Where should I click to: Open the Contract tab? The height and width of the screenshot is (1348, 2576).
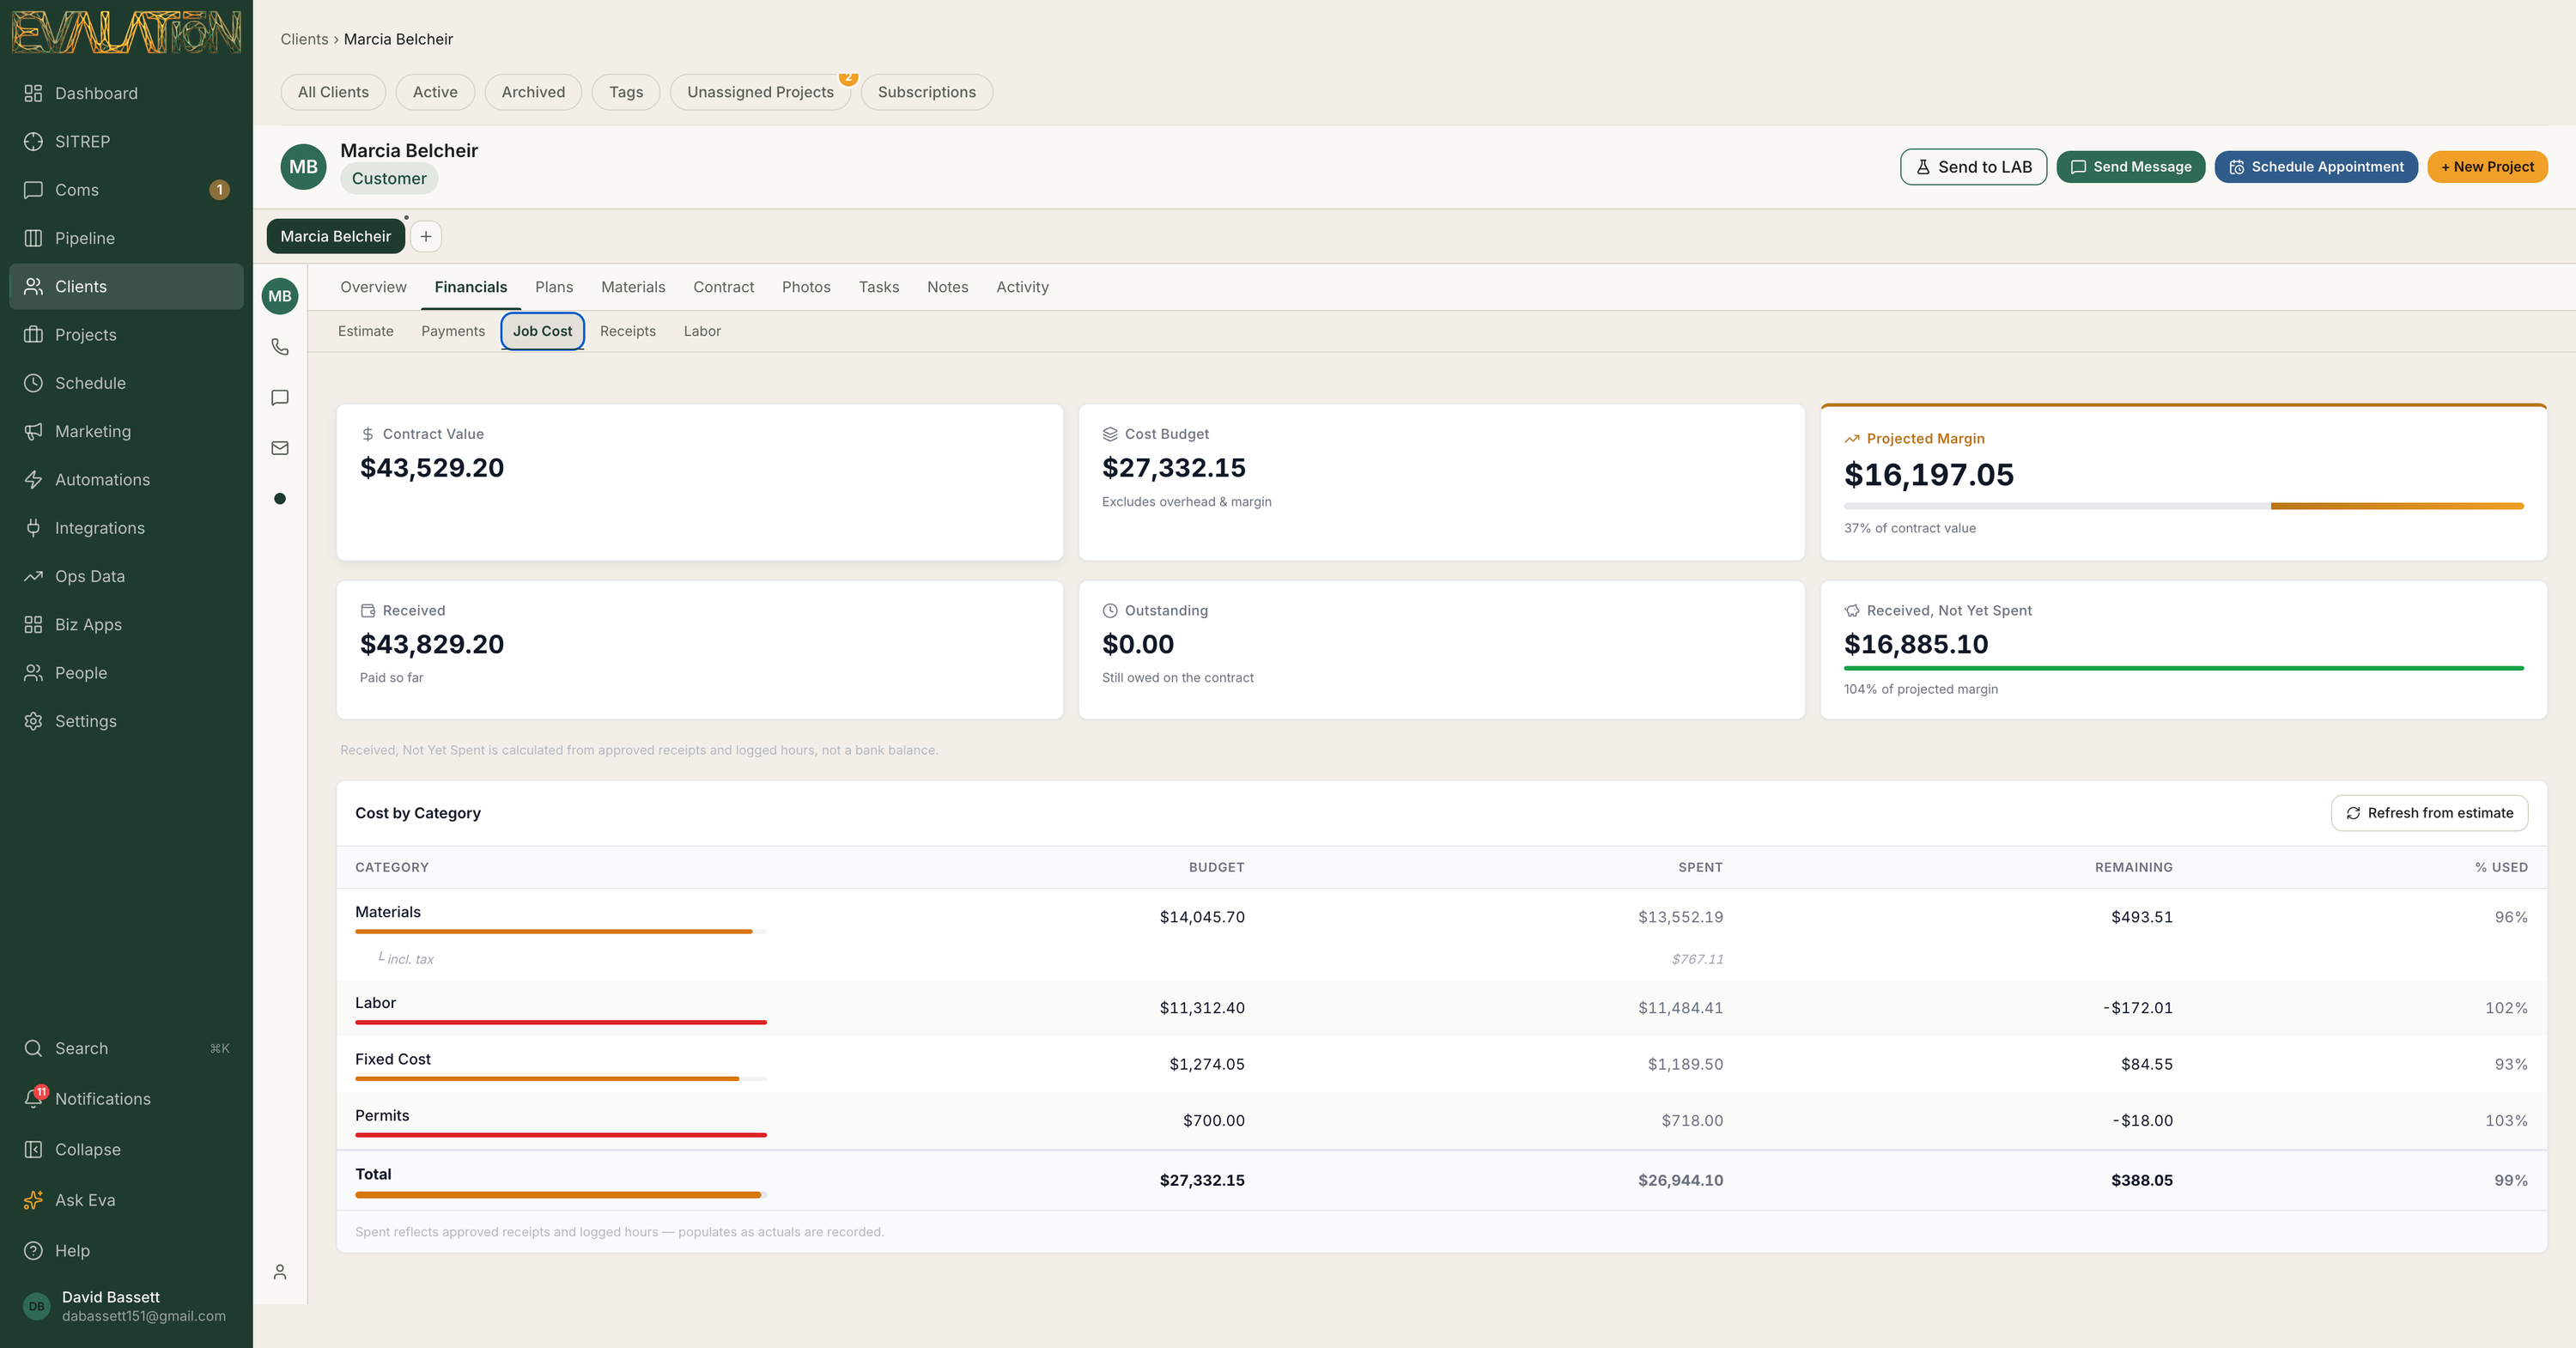pos(723,287)
